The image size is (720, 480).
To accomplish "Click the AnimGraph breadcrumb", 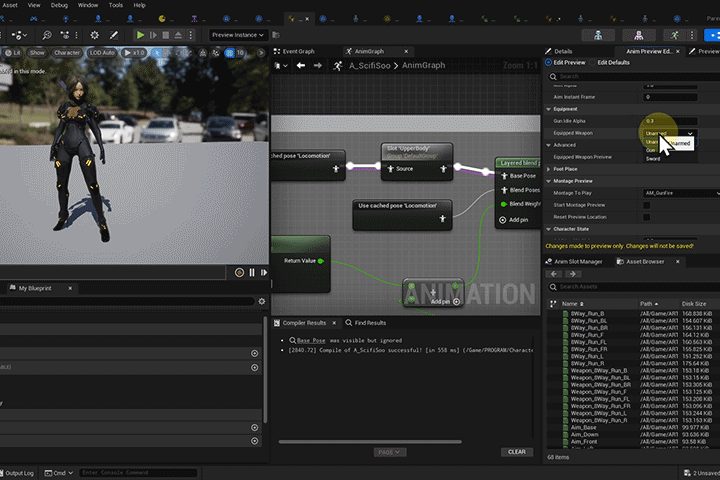I will (x=423, y=66).
